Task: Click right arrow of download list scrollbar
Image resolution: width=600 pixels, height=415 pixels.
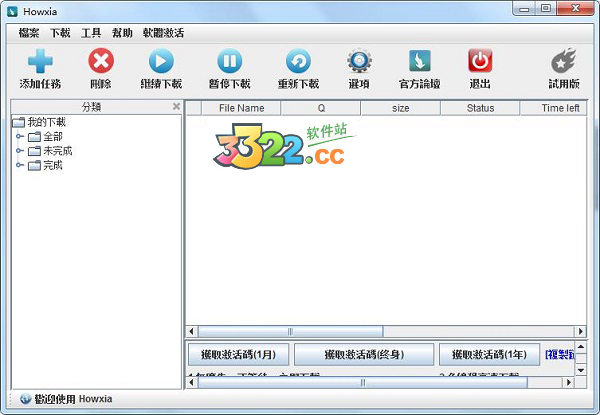Action: 580,331
